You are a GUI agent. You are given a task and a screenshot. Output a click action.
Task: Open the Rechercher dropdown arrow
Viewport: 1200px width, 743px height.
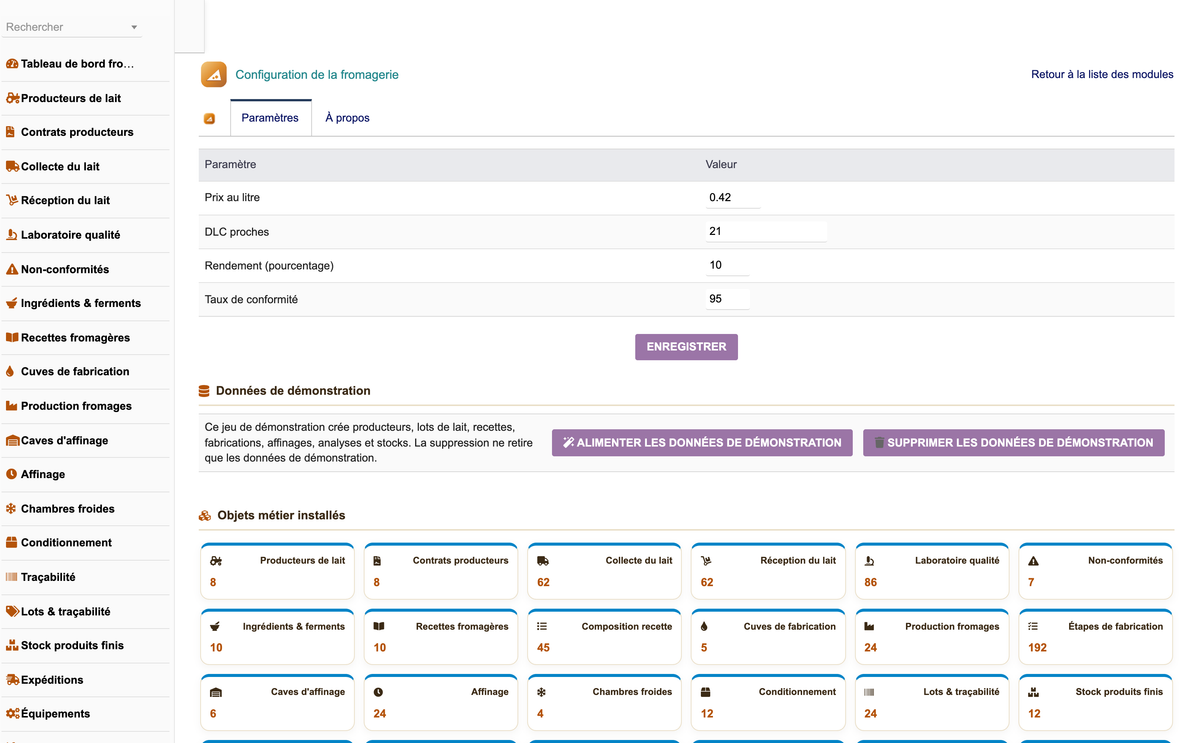(x=135, y=27)
